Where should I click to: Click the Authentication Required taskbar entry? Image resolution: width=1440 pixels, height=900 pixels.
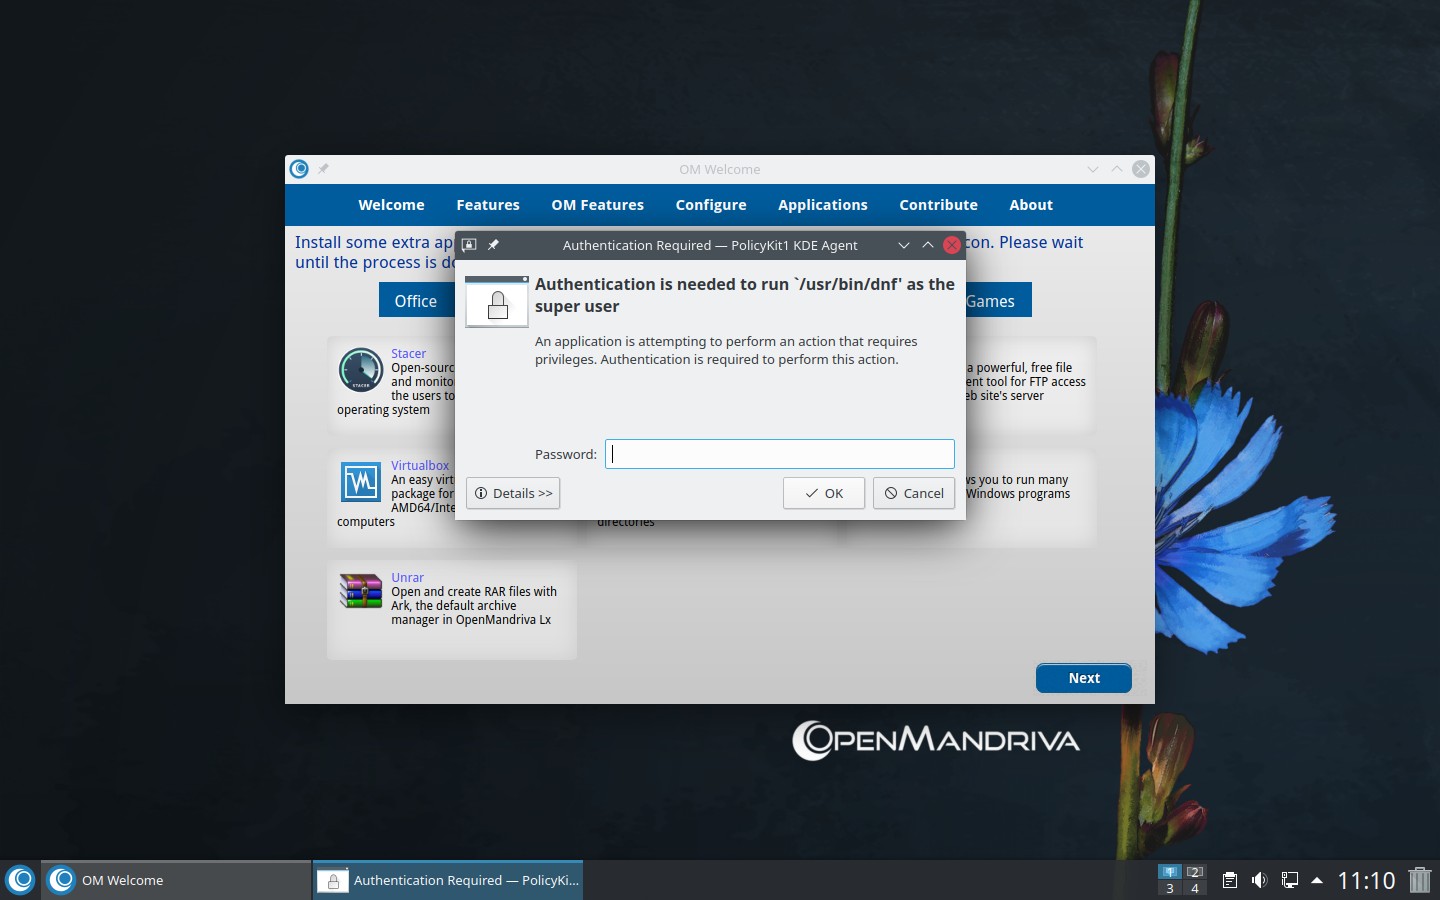click(448, 880)
